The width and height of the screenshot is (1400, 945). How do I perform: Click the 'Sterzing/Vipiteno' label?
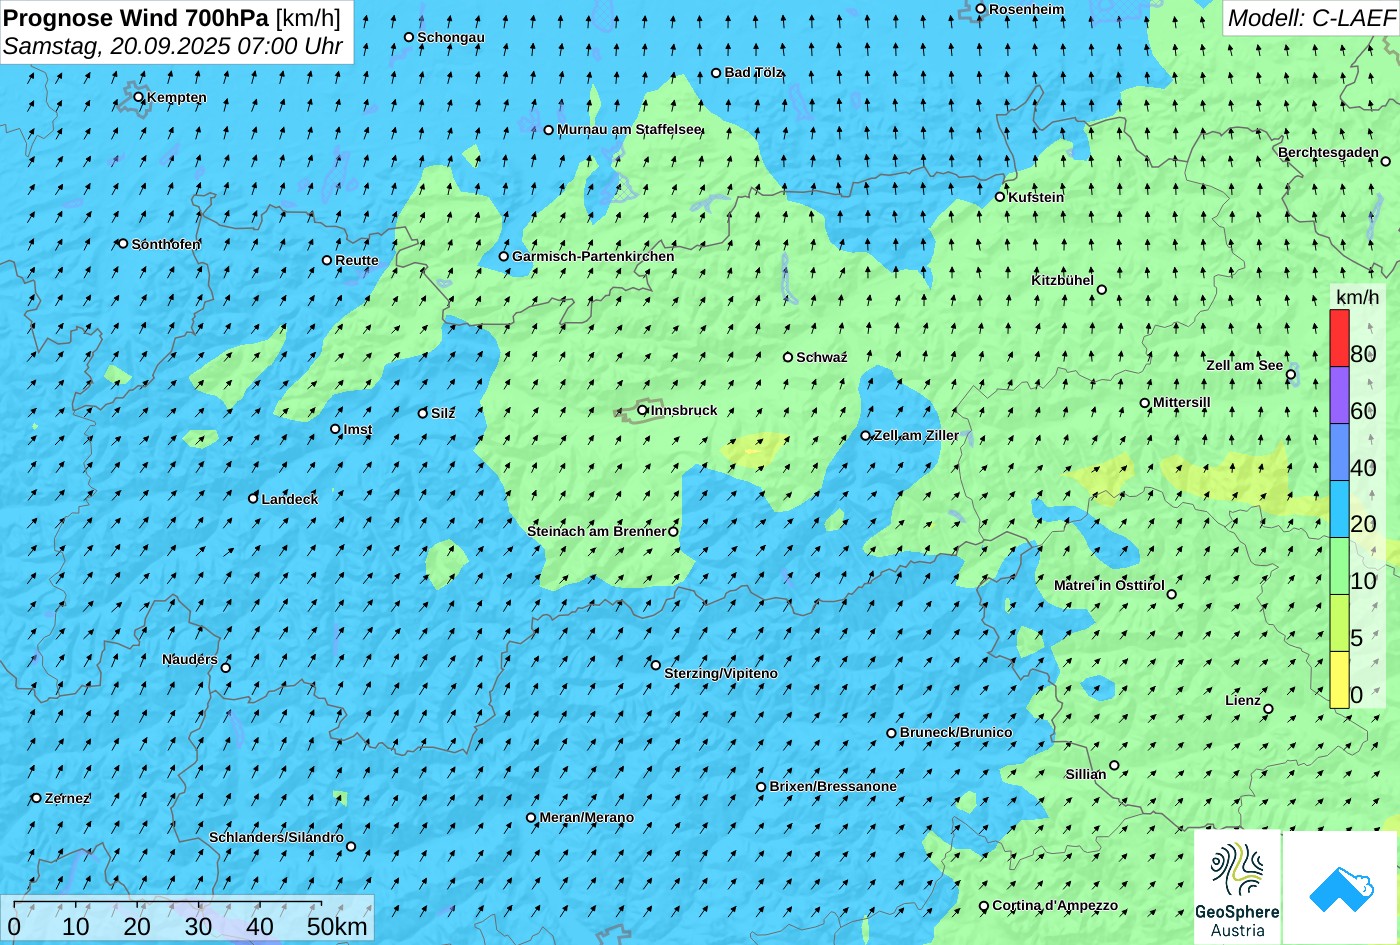[x=721, y=673]
